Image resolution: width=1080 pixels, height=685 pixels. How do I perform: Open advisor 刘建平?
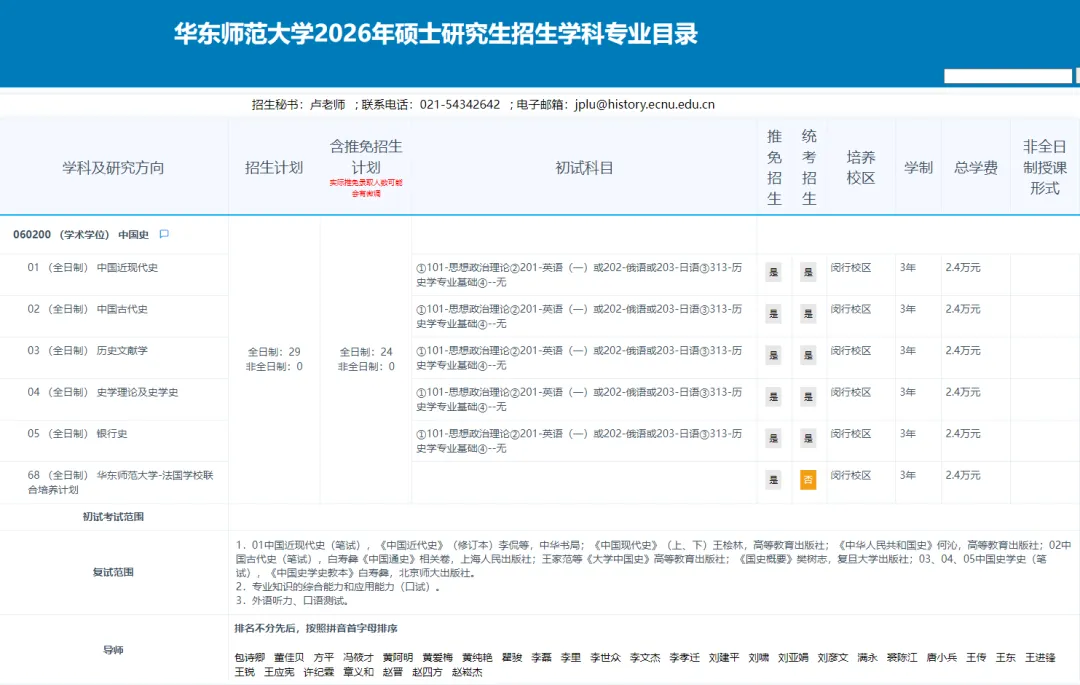pyautogui.click(x=724, y=658)
